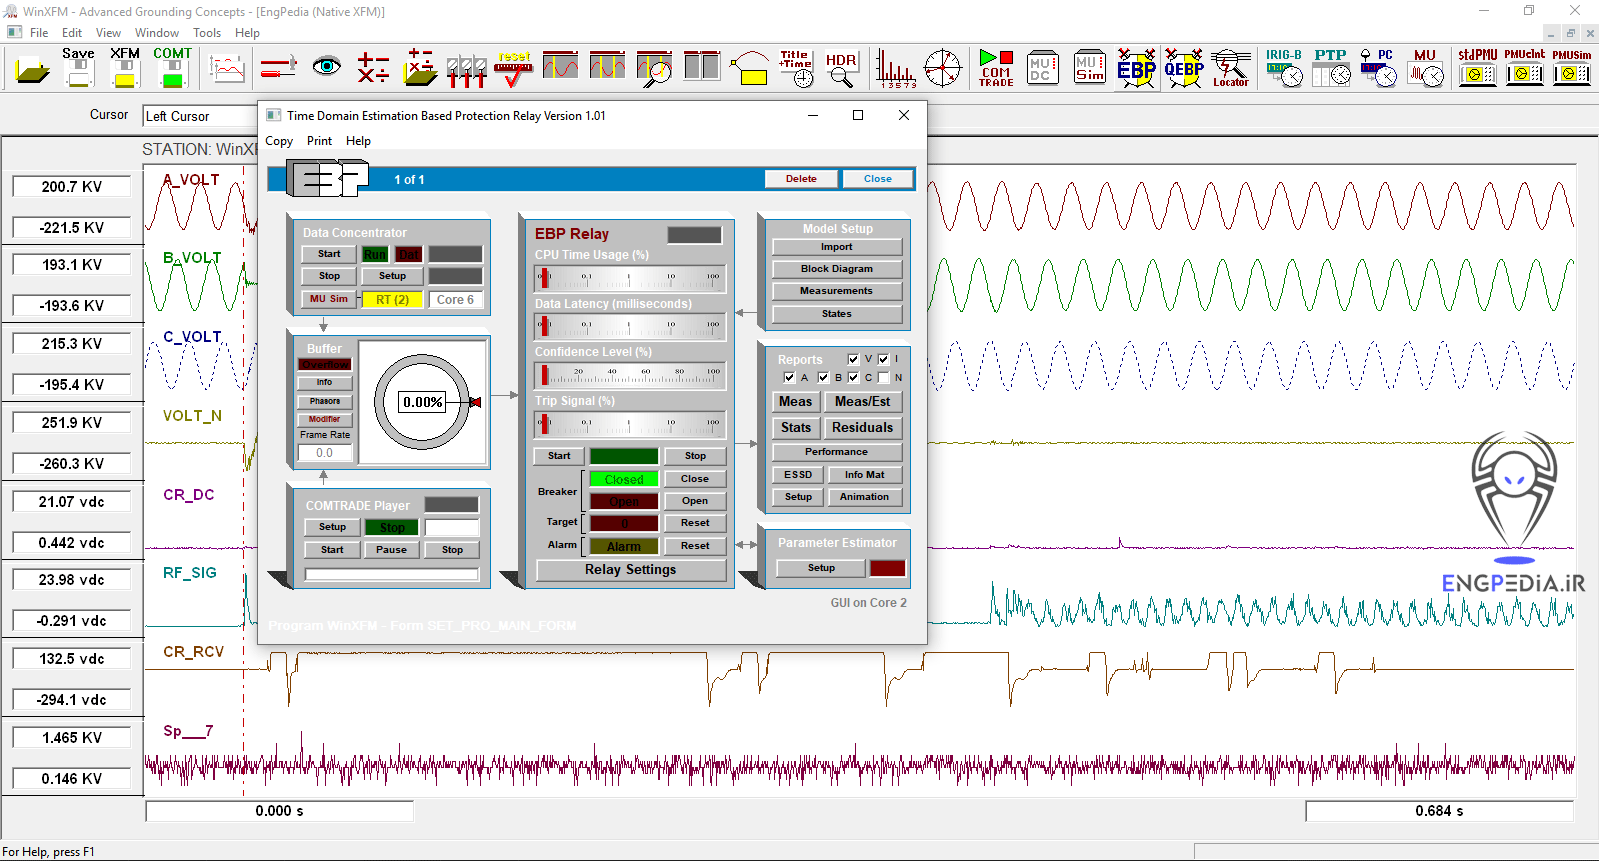Viewport: 1599px width, 861px height.
Task: Open the harmonics bar chart icon
Action: point(895,69)
